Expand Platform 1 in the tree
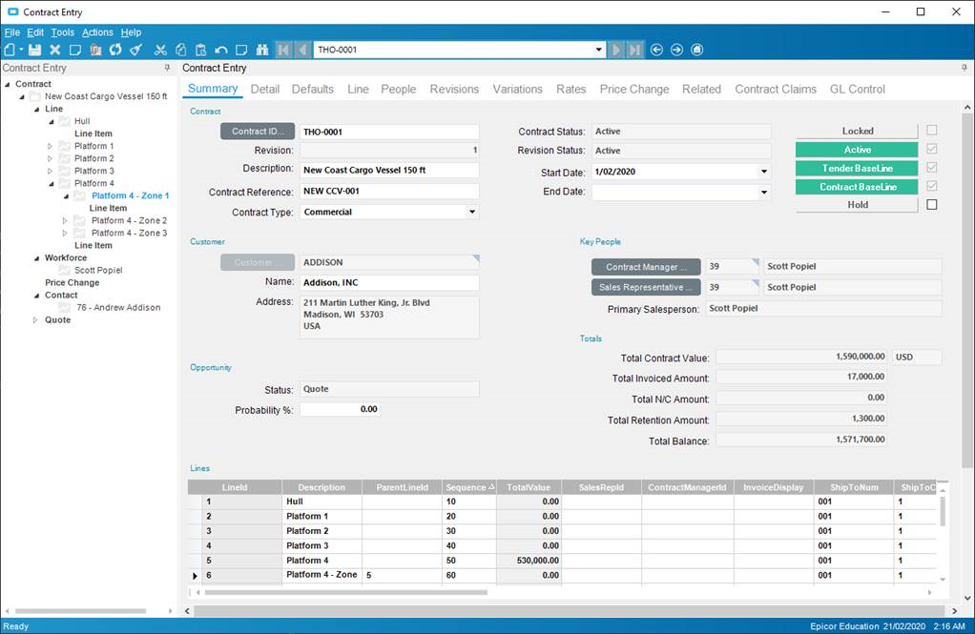 pyautogui.click(x=50, y=146)
